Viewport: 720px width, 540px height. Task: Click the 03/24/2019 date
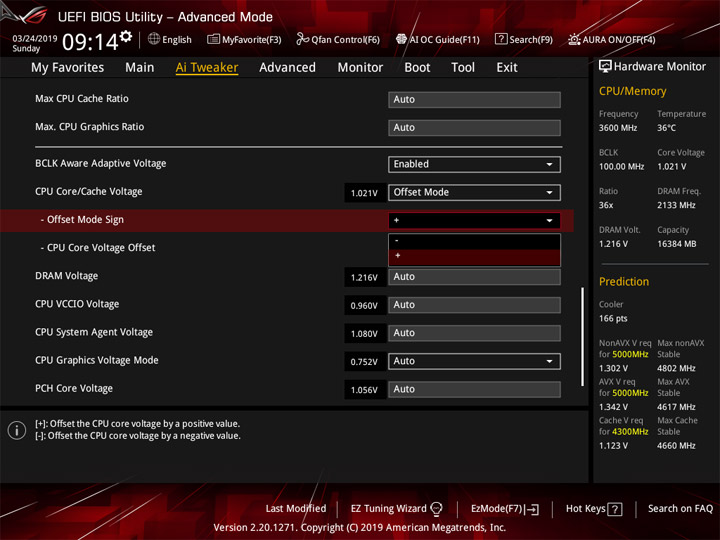34,39
